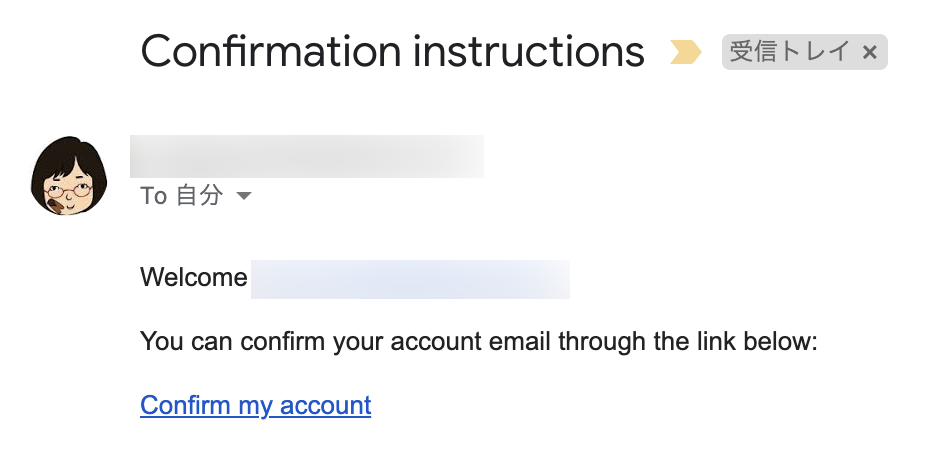The image size is (934, 466).
Task: Click the sender's cartoon avatar
Action: pos(69,176)
